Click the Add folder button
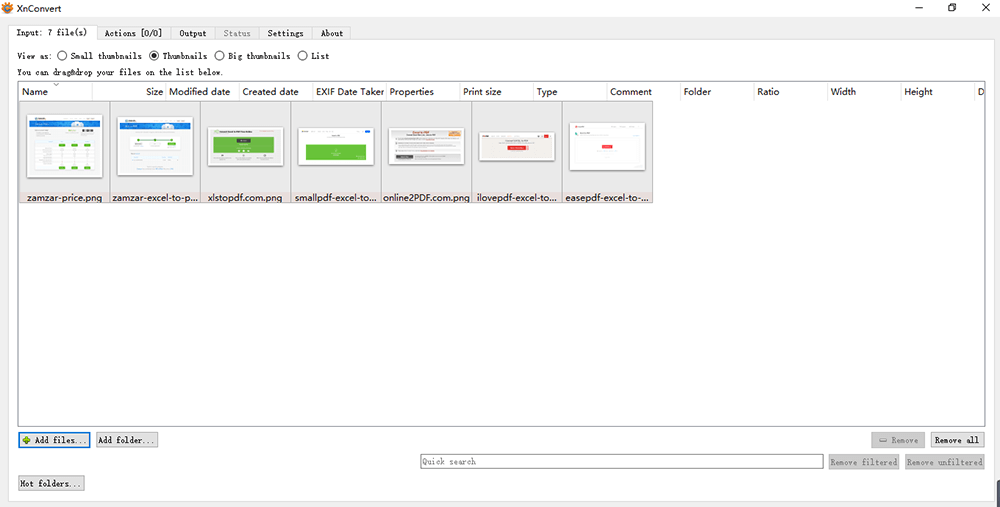 (127, 440)
